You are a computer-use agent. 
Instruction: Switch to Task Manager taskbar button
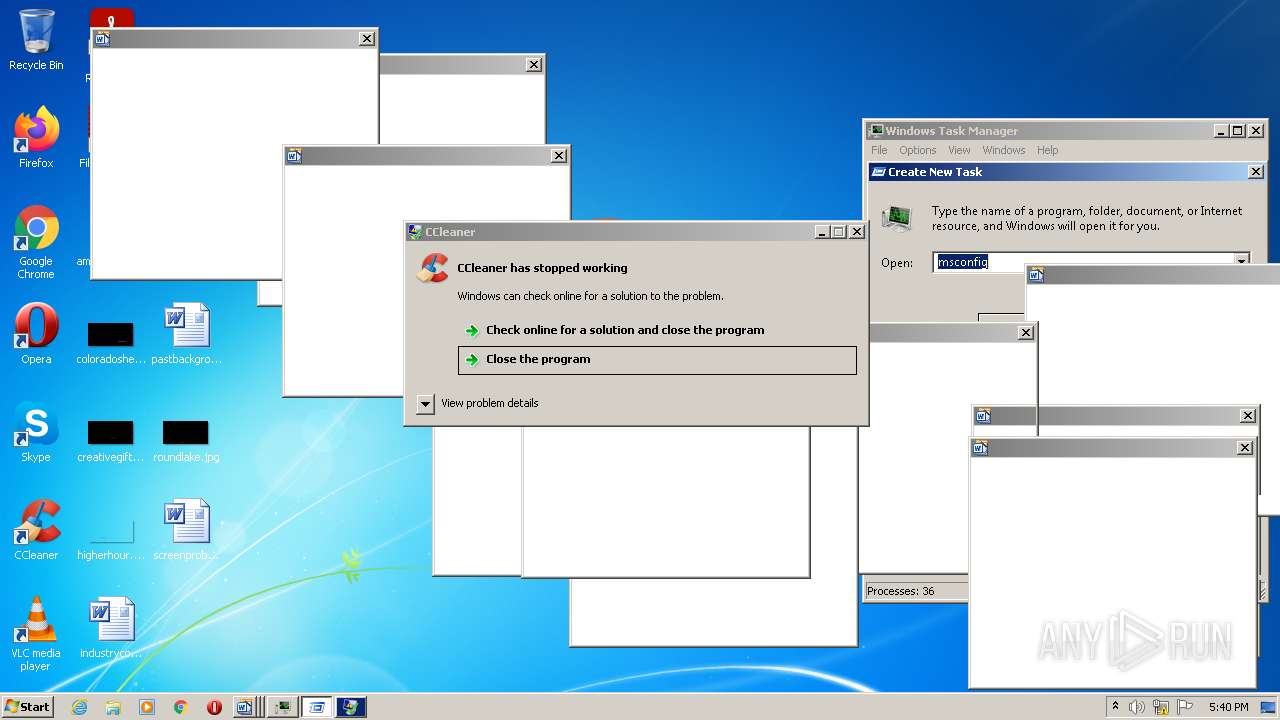(x=283, y=707)
